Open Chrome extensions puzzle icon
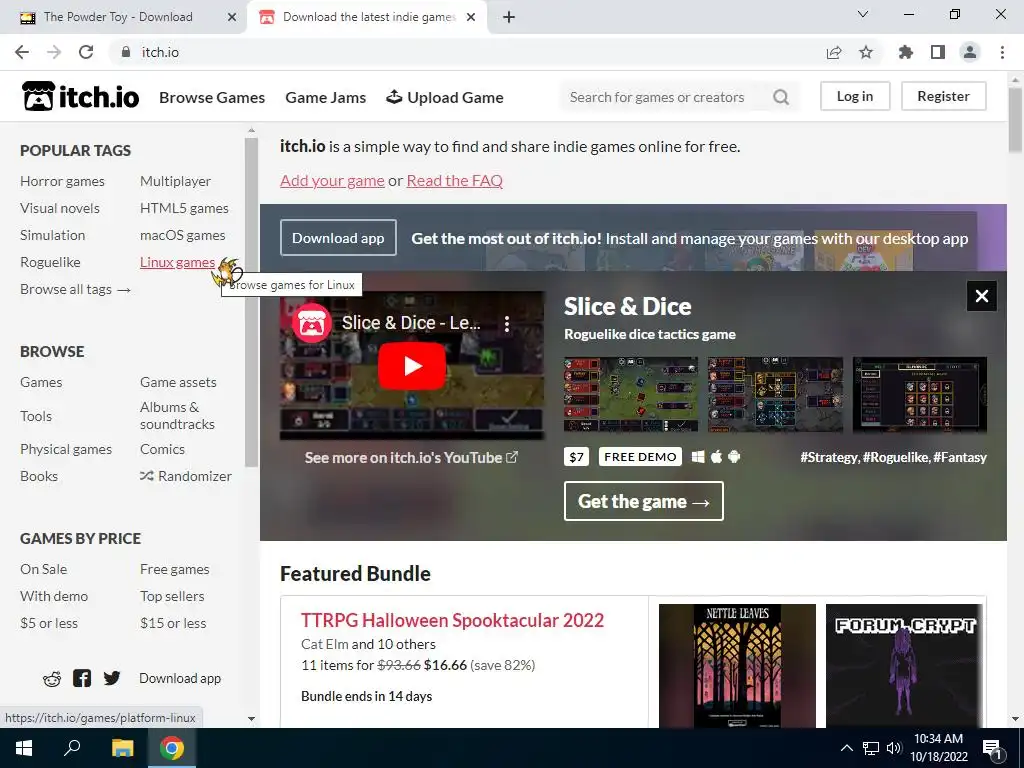 [x=906, y=52]
